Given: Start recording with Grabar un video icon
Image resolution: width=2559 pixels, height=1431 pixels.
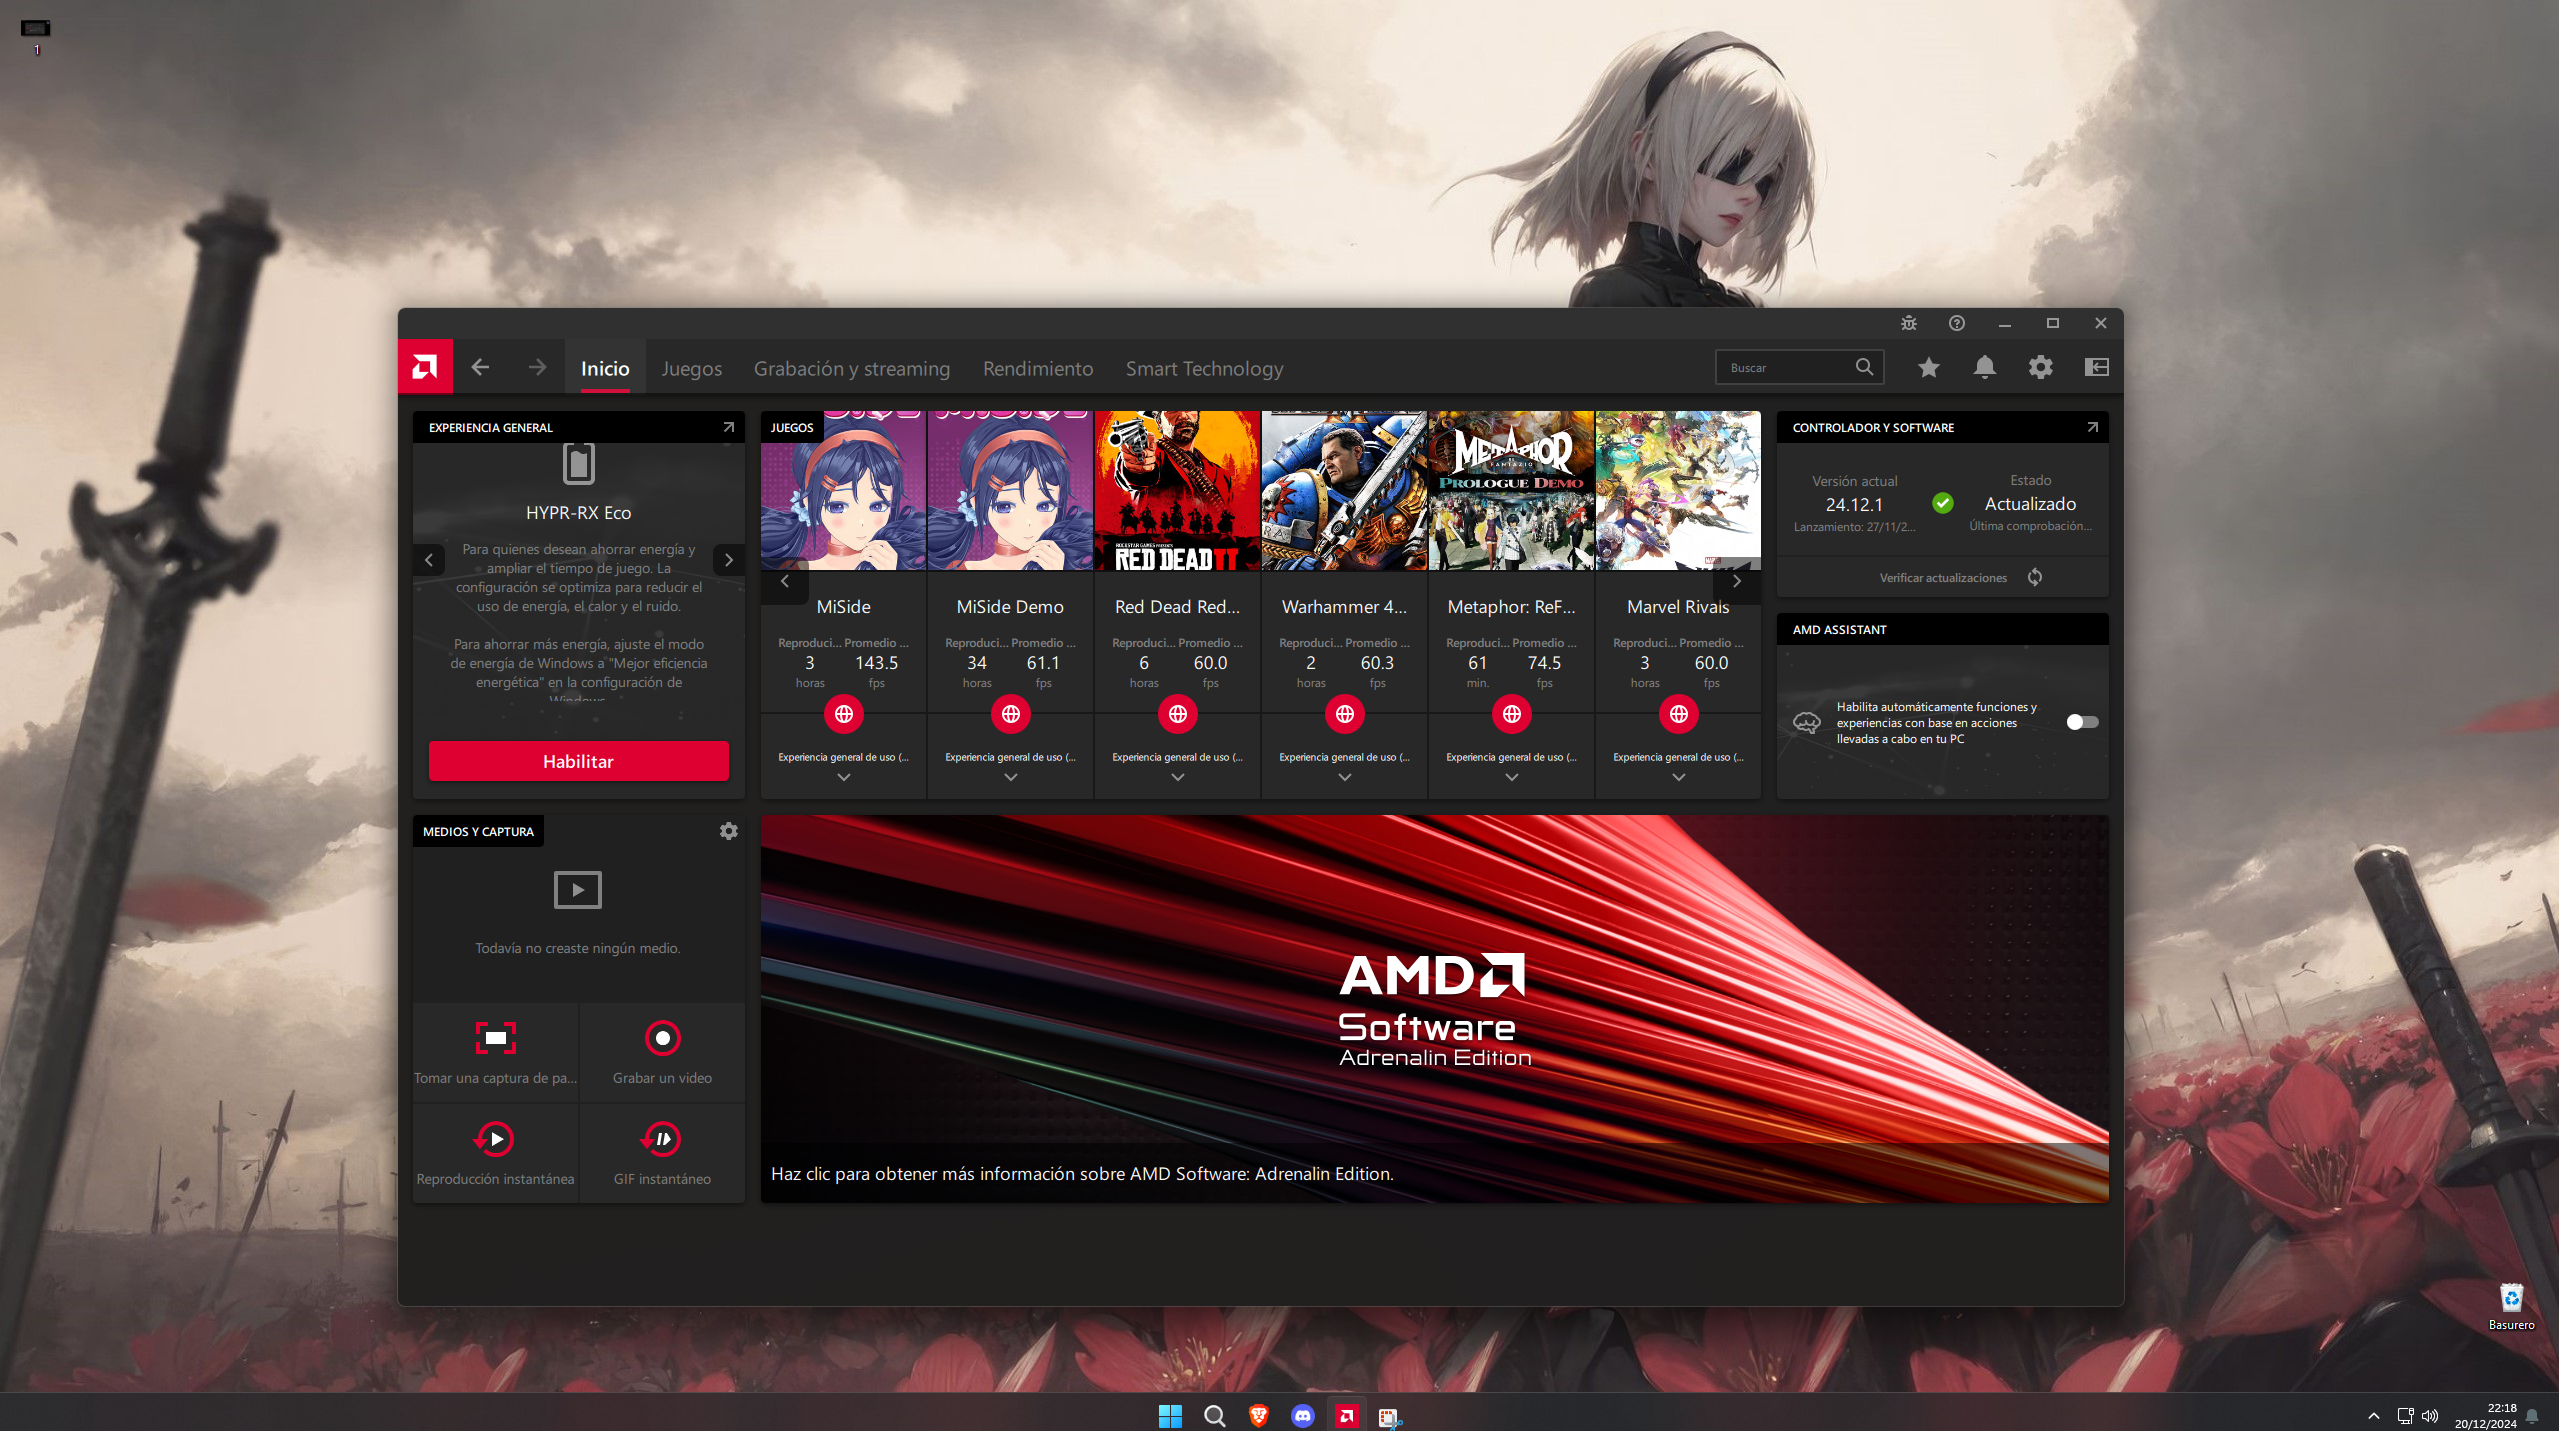Looking at the screenshot, I should pyautogui.click(x=662, y=1038).
